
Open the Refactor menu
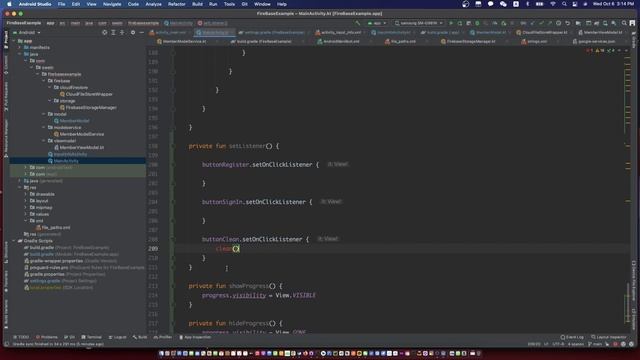(177, 4)
